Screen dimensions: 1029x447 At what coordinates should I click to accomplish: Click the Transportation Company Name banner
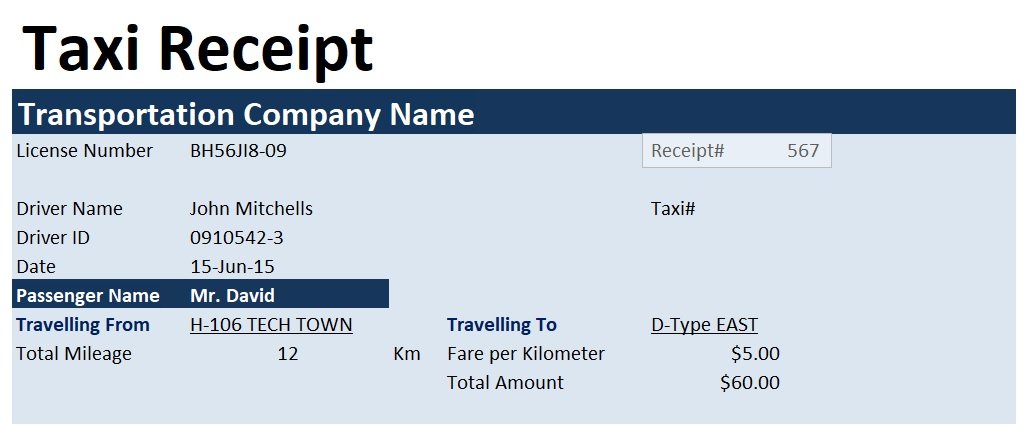coord(514,112)
